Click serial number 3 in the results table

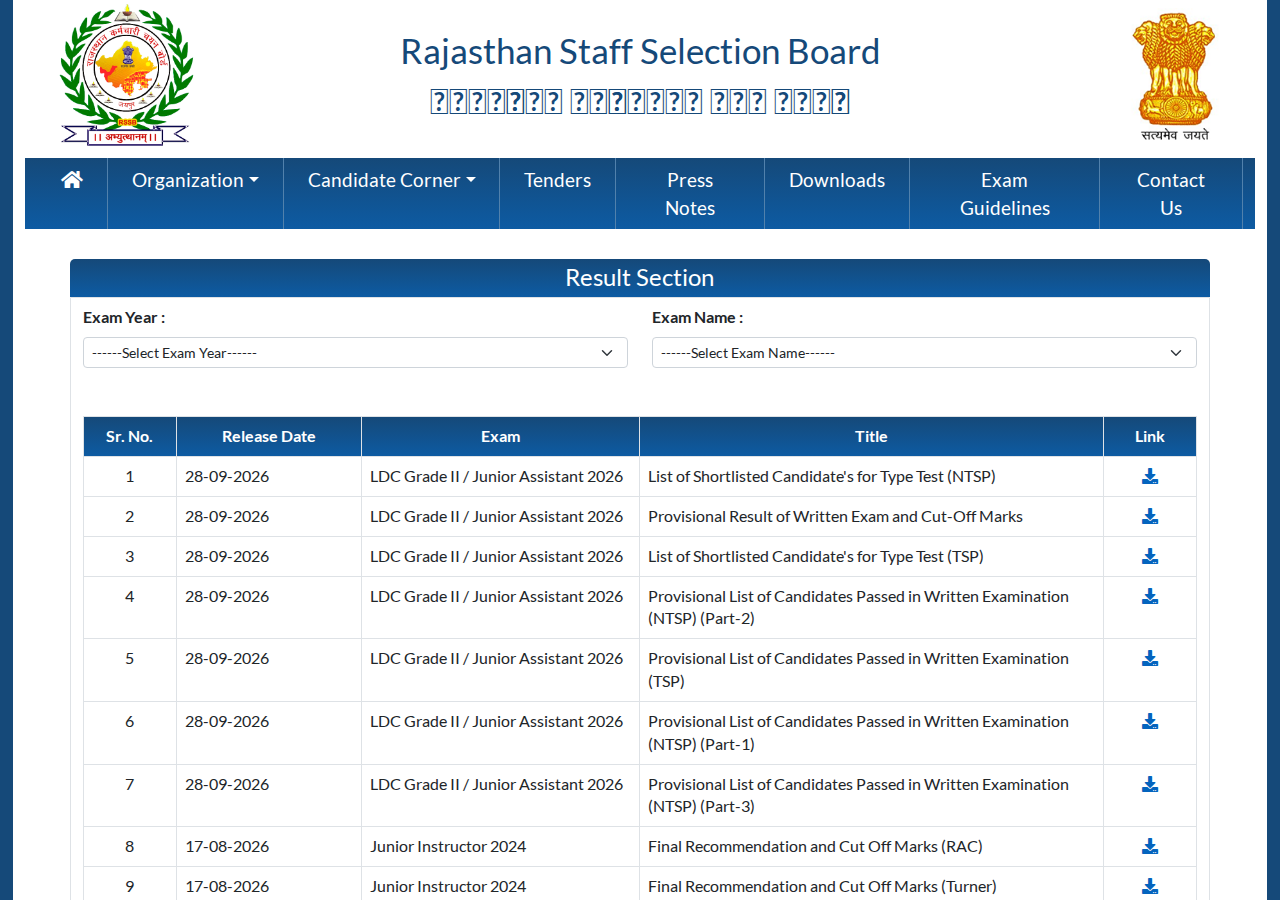[x=130, y=556]
